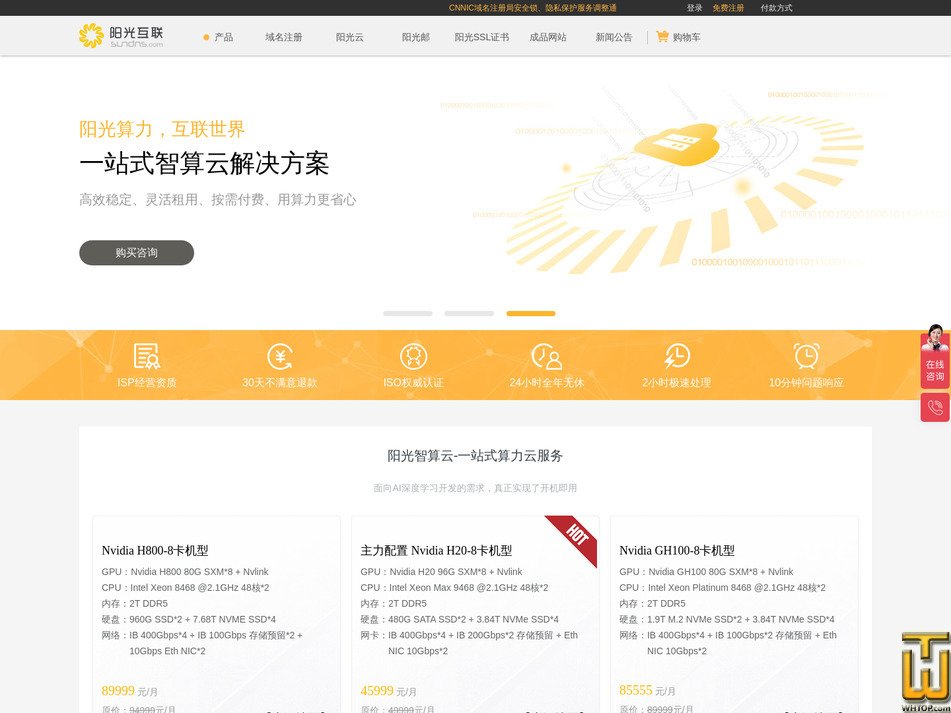Screen dimensions: 951x713
Task: Open the 域名注册 menu item
Action: pos(284,37)
